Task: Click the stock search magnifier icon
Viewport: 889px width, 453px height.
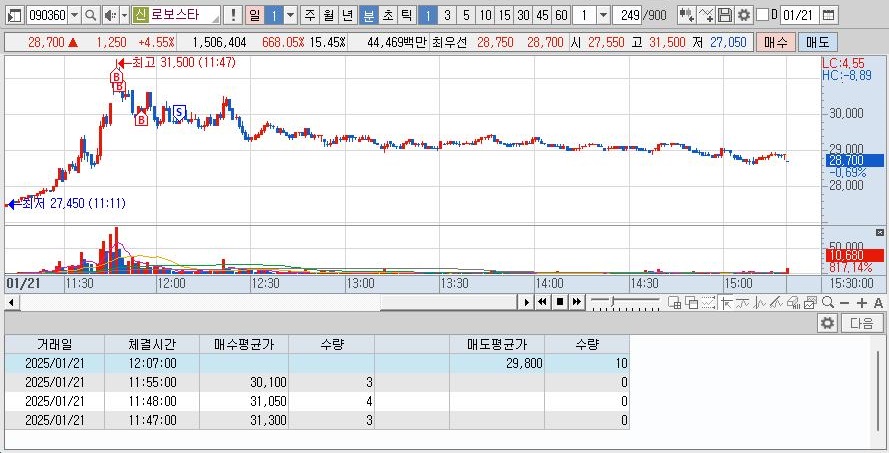Action: pyautogui.click(x=90, y=15)
